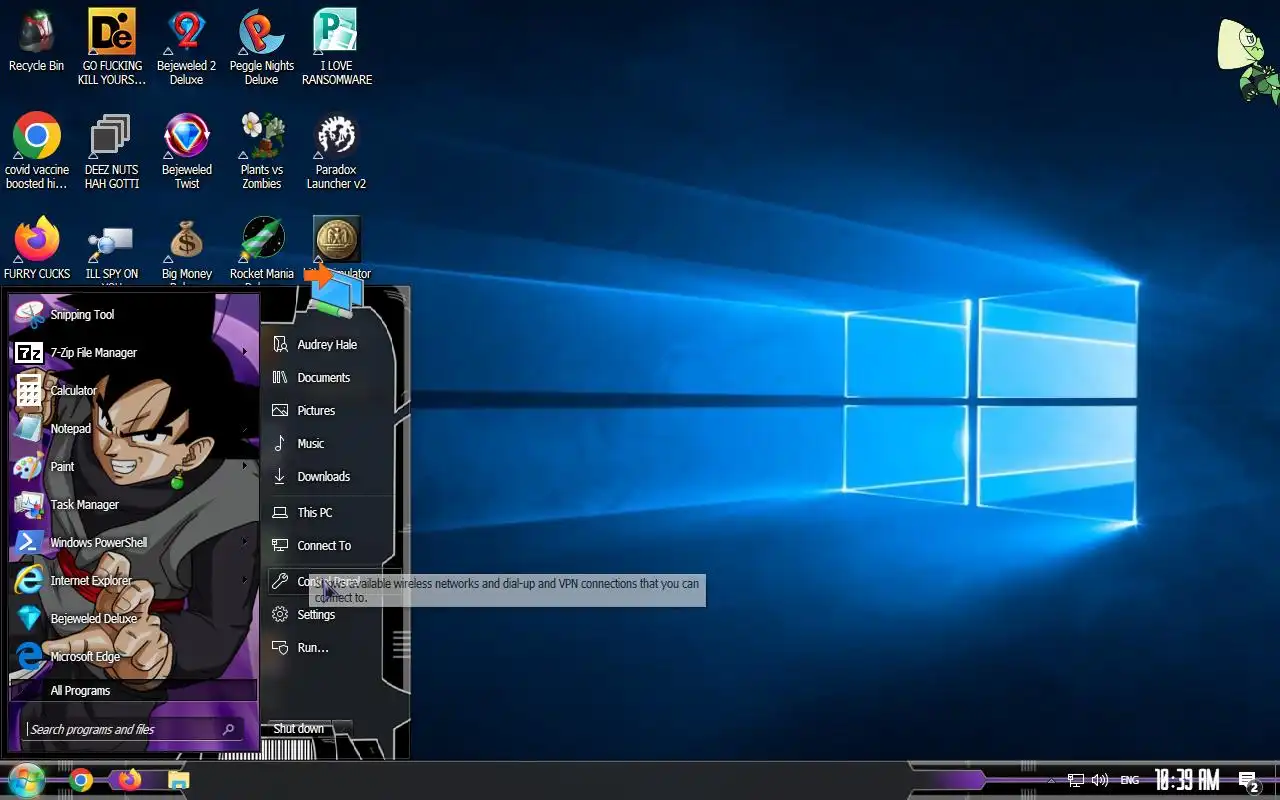Select Bejeweled 2 Deluxe desktop icon

[x=187, y=47]
